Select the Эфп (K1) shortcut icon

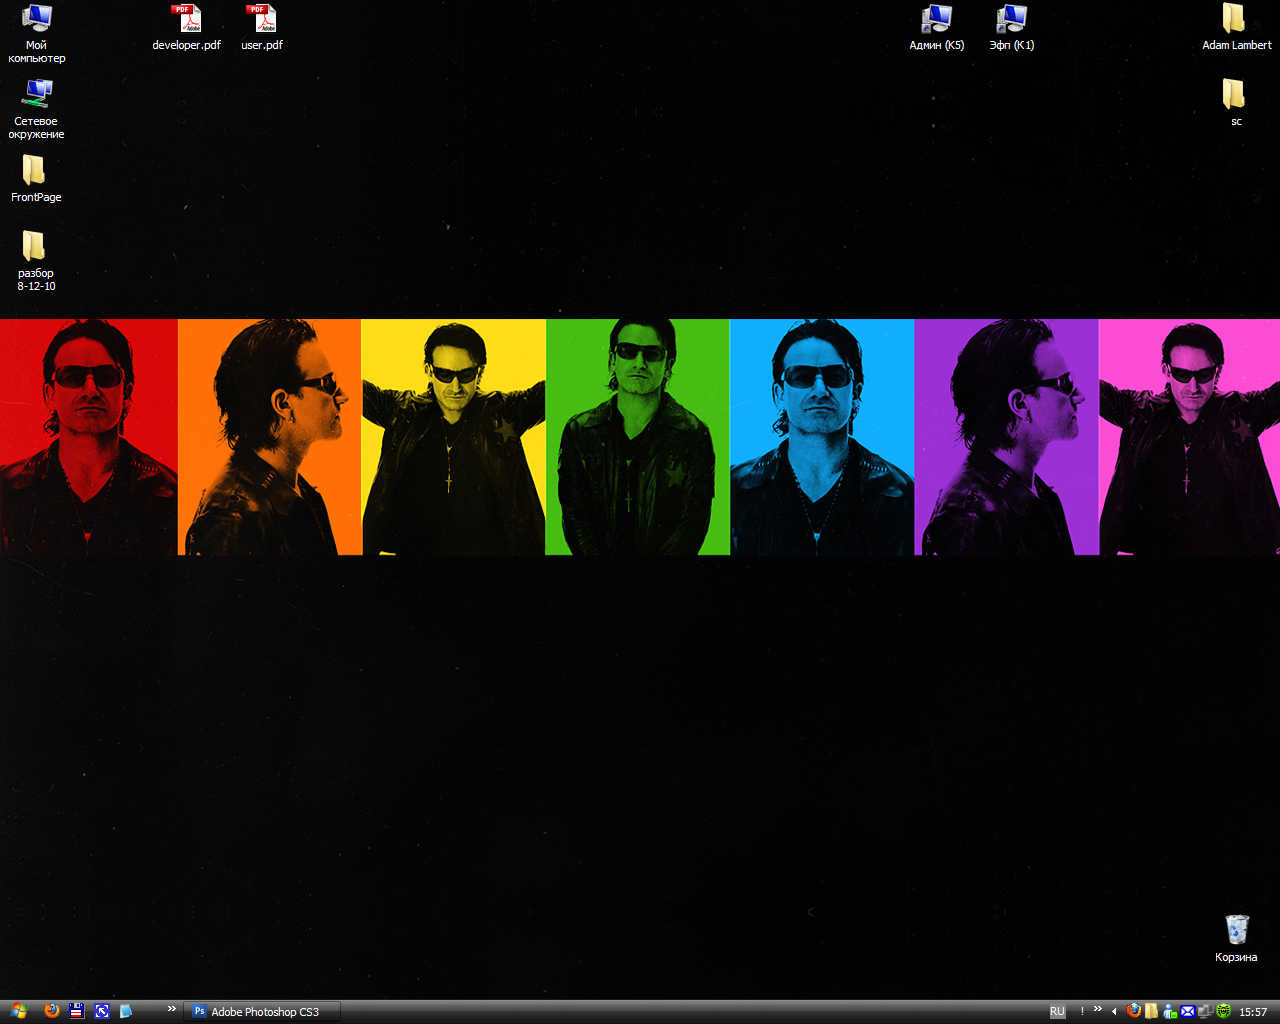tap(1012, 27)
